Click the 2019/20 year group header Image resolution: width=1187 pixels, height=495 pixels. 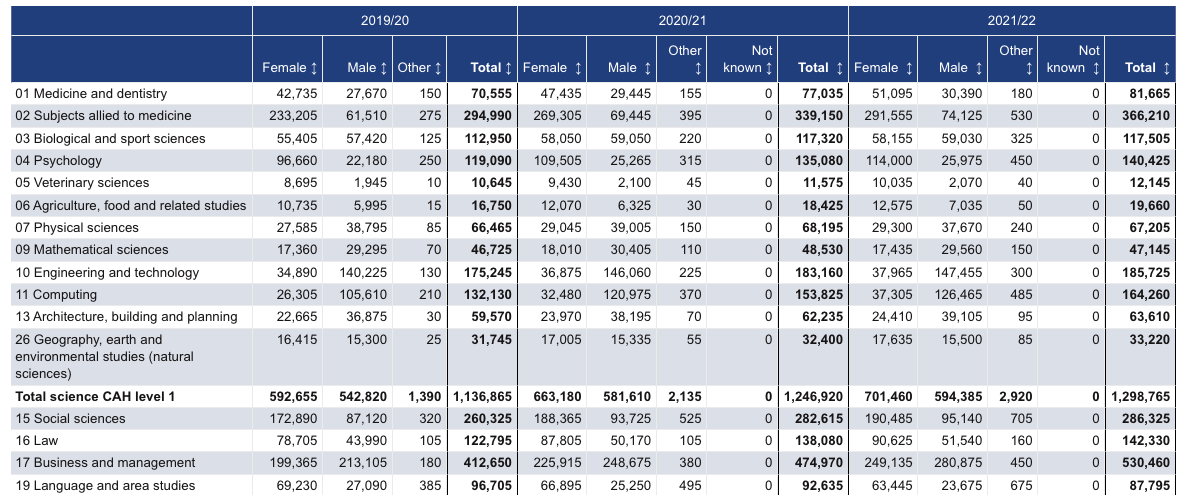(385, 20)
